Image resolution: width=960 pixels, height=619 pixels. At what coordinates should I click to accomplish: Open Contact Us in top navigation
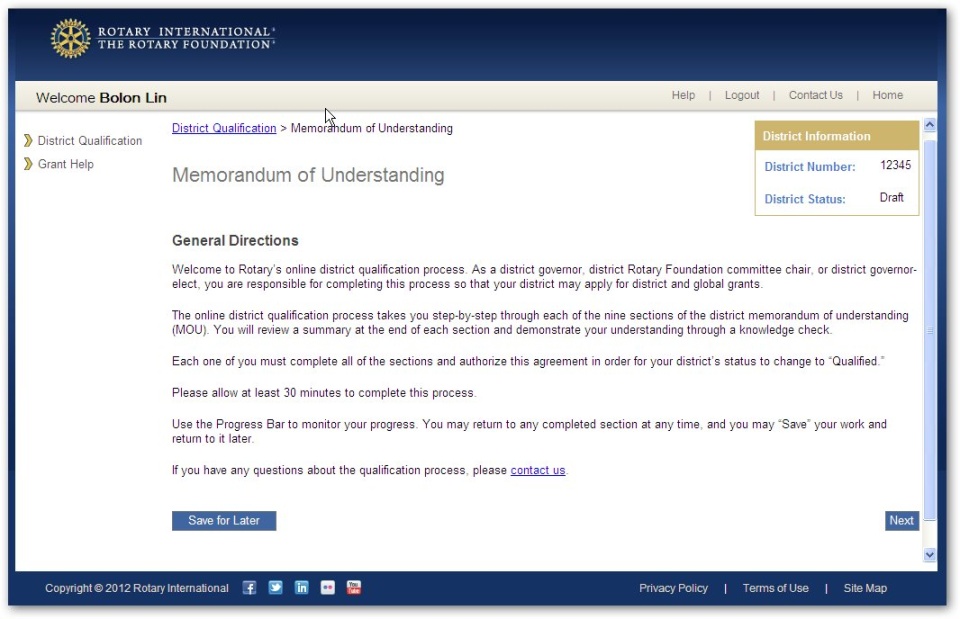click(x=816, y=95)
